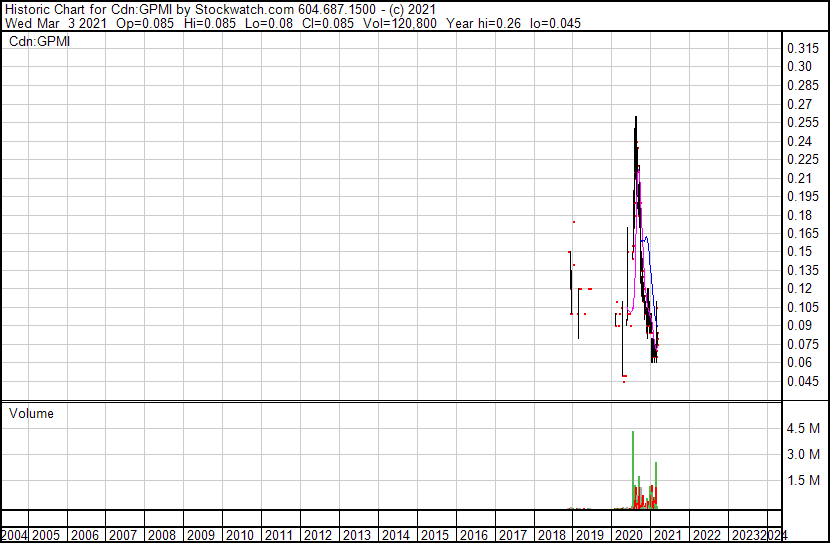Click the 0.315 price axis label
830x543 pixels.
click(x=803, y=49)
